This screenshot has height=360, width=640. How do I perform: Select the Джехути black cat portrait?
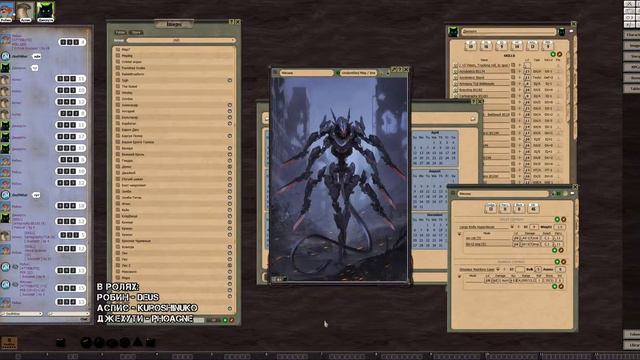(x=45, y=11)
